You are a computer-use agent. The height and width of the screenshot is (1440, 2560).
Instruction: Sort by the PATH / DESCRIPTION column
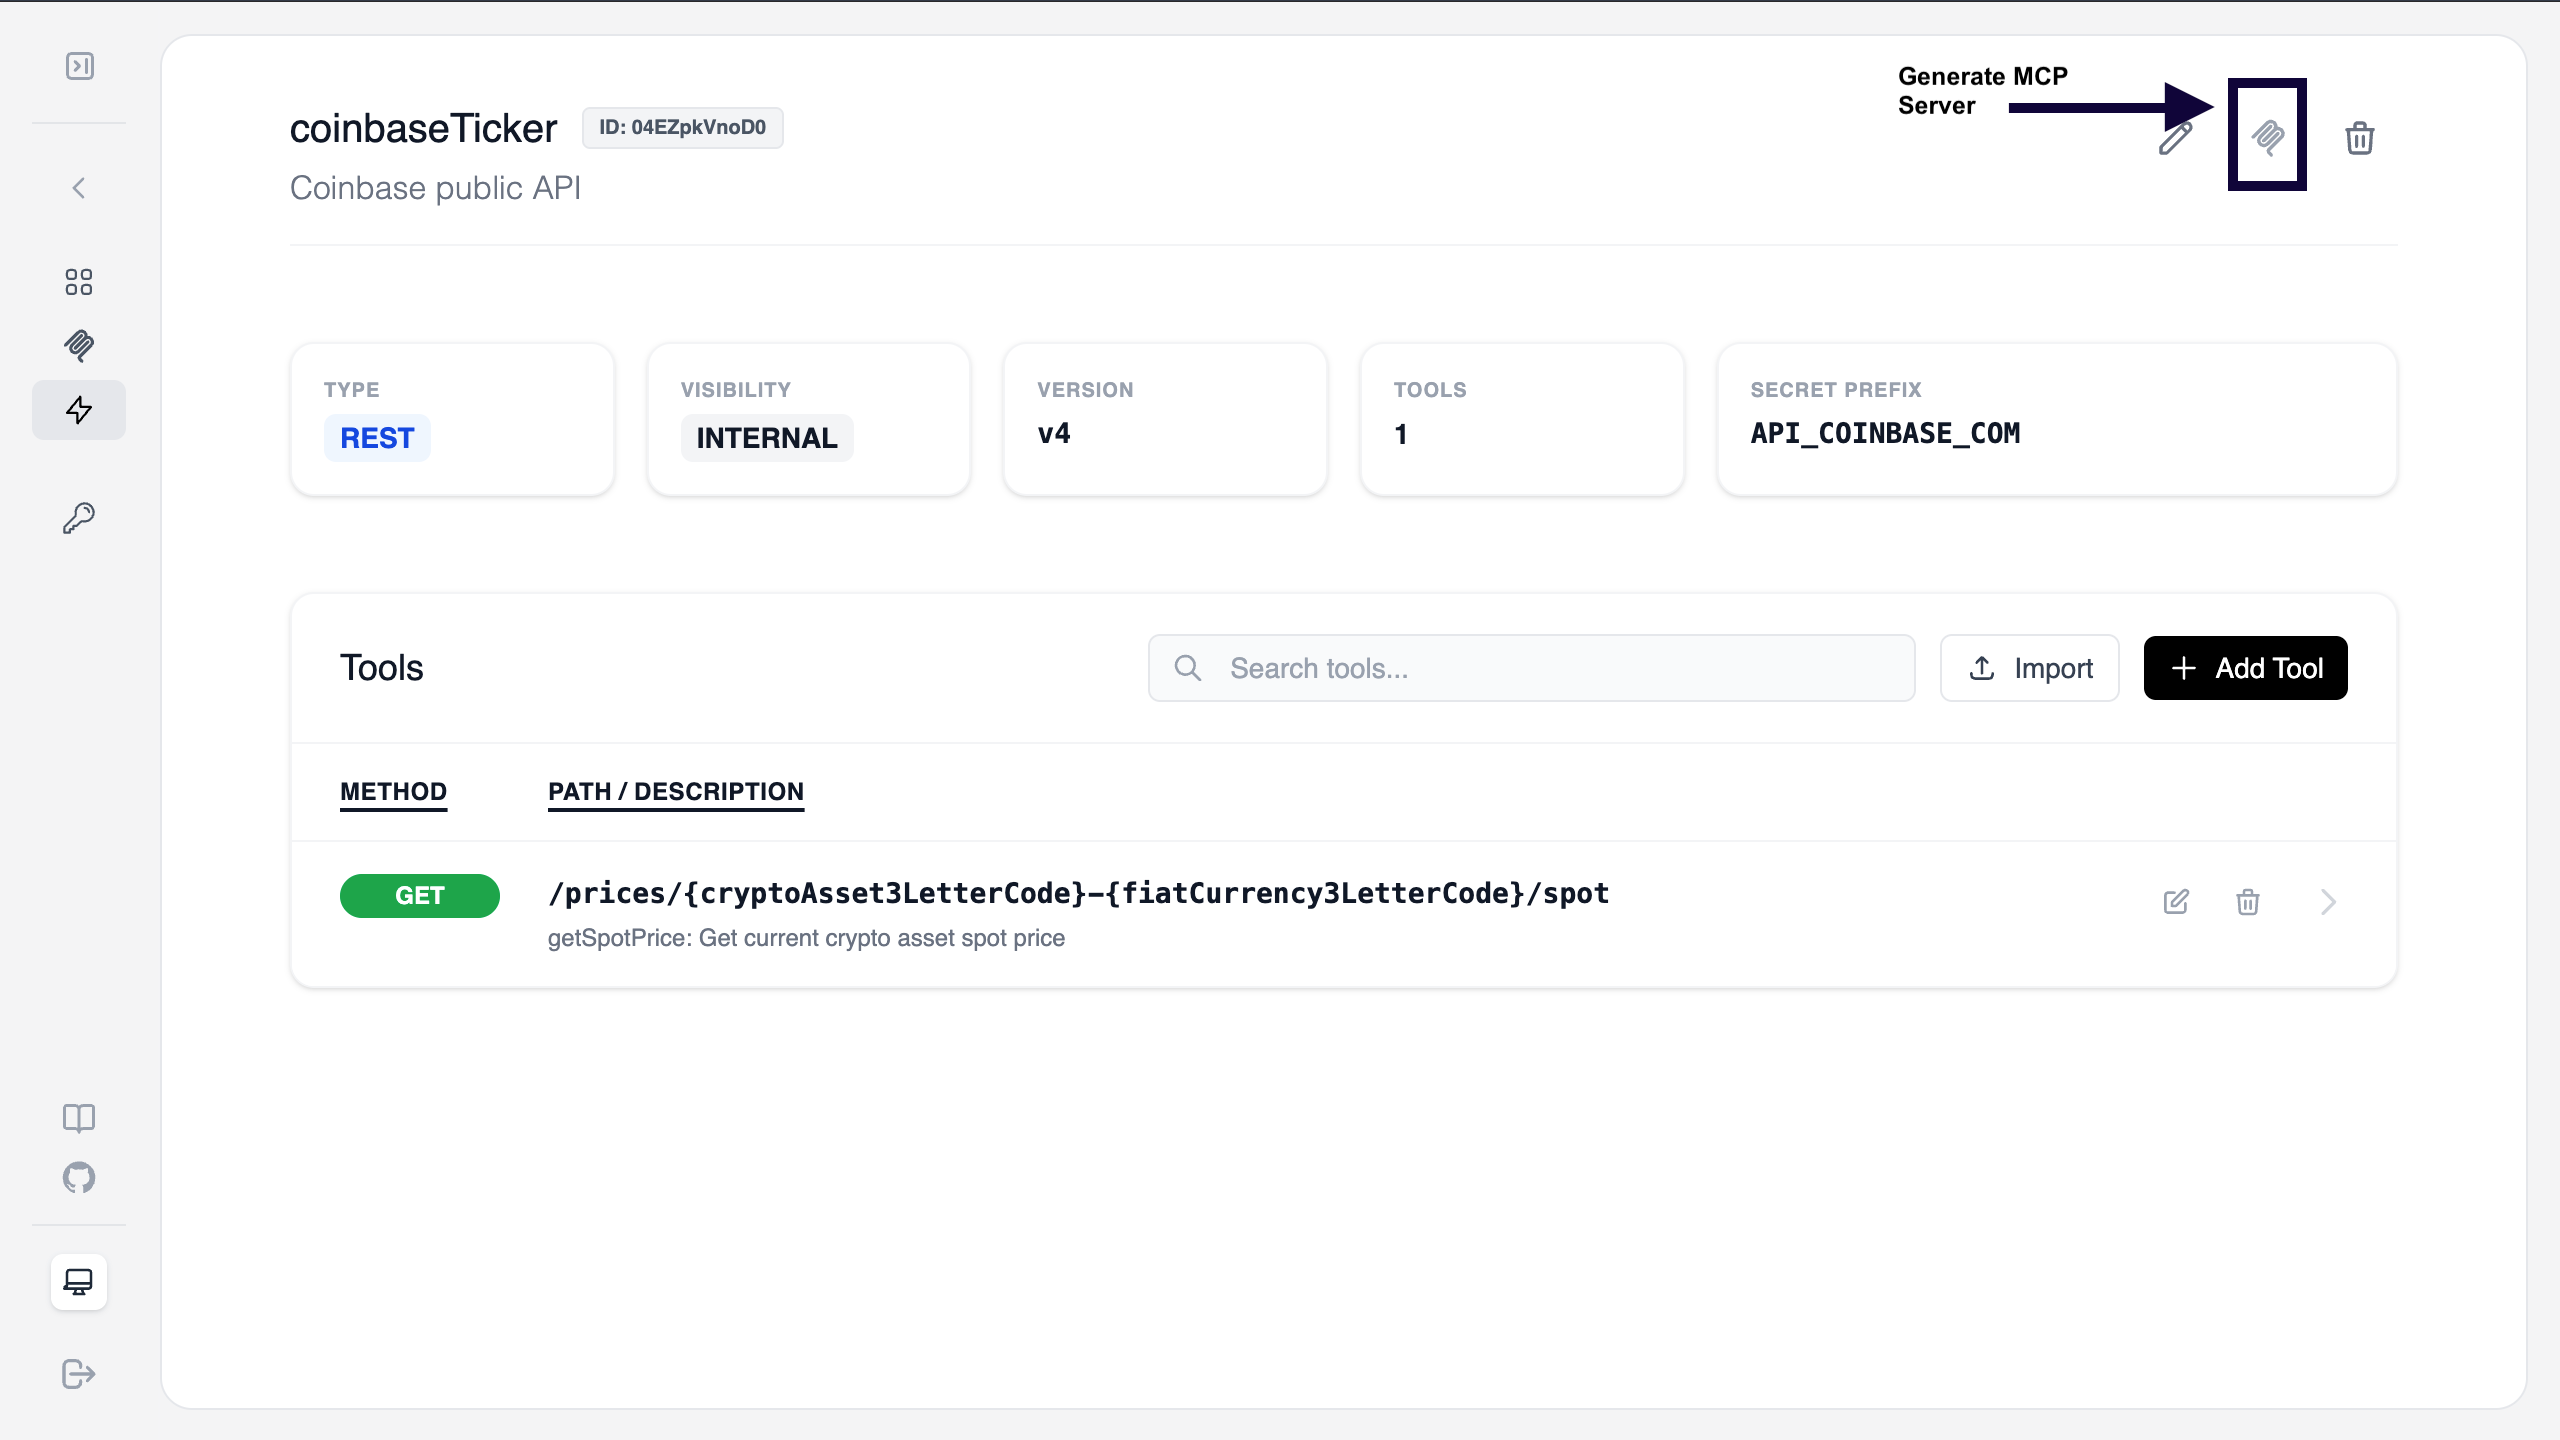click(676, 791)
